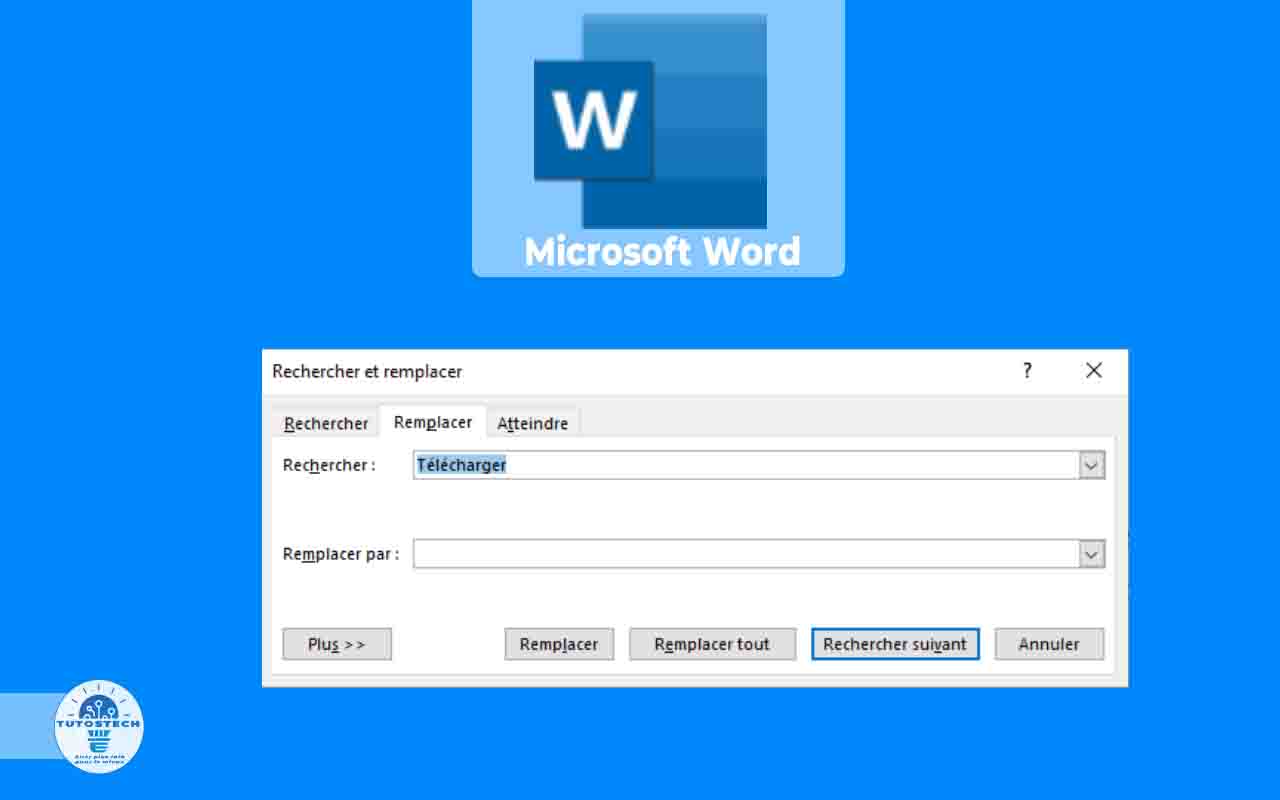
Task: Open the Atteindre tab
Action: pos(533,423)
